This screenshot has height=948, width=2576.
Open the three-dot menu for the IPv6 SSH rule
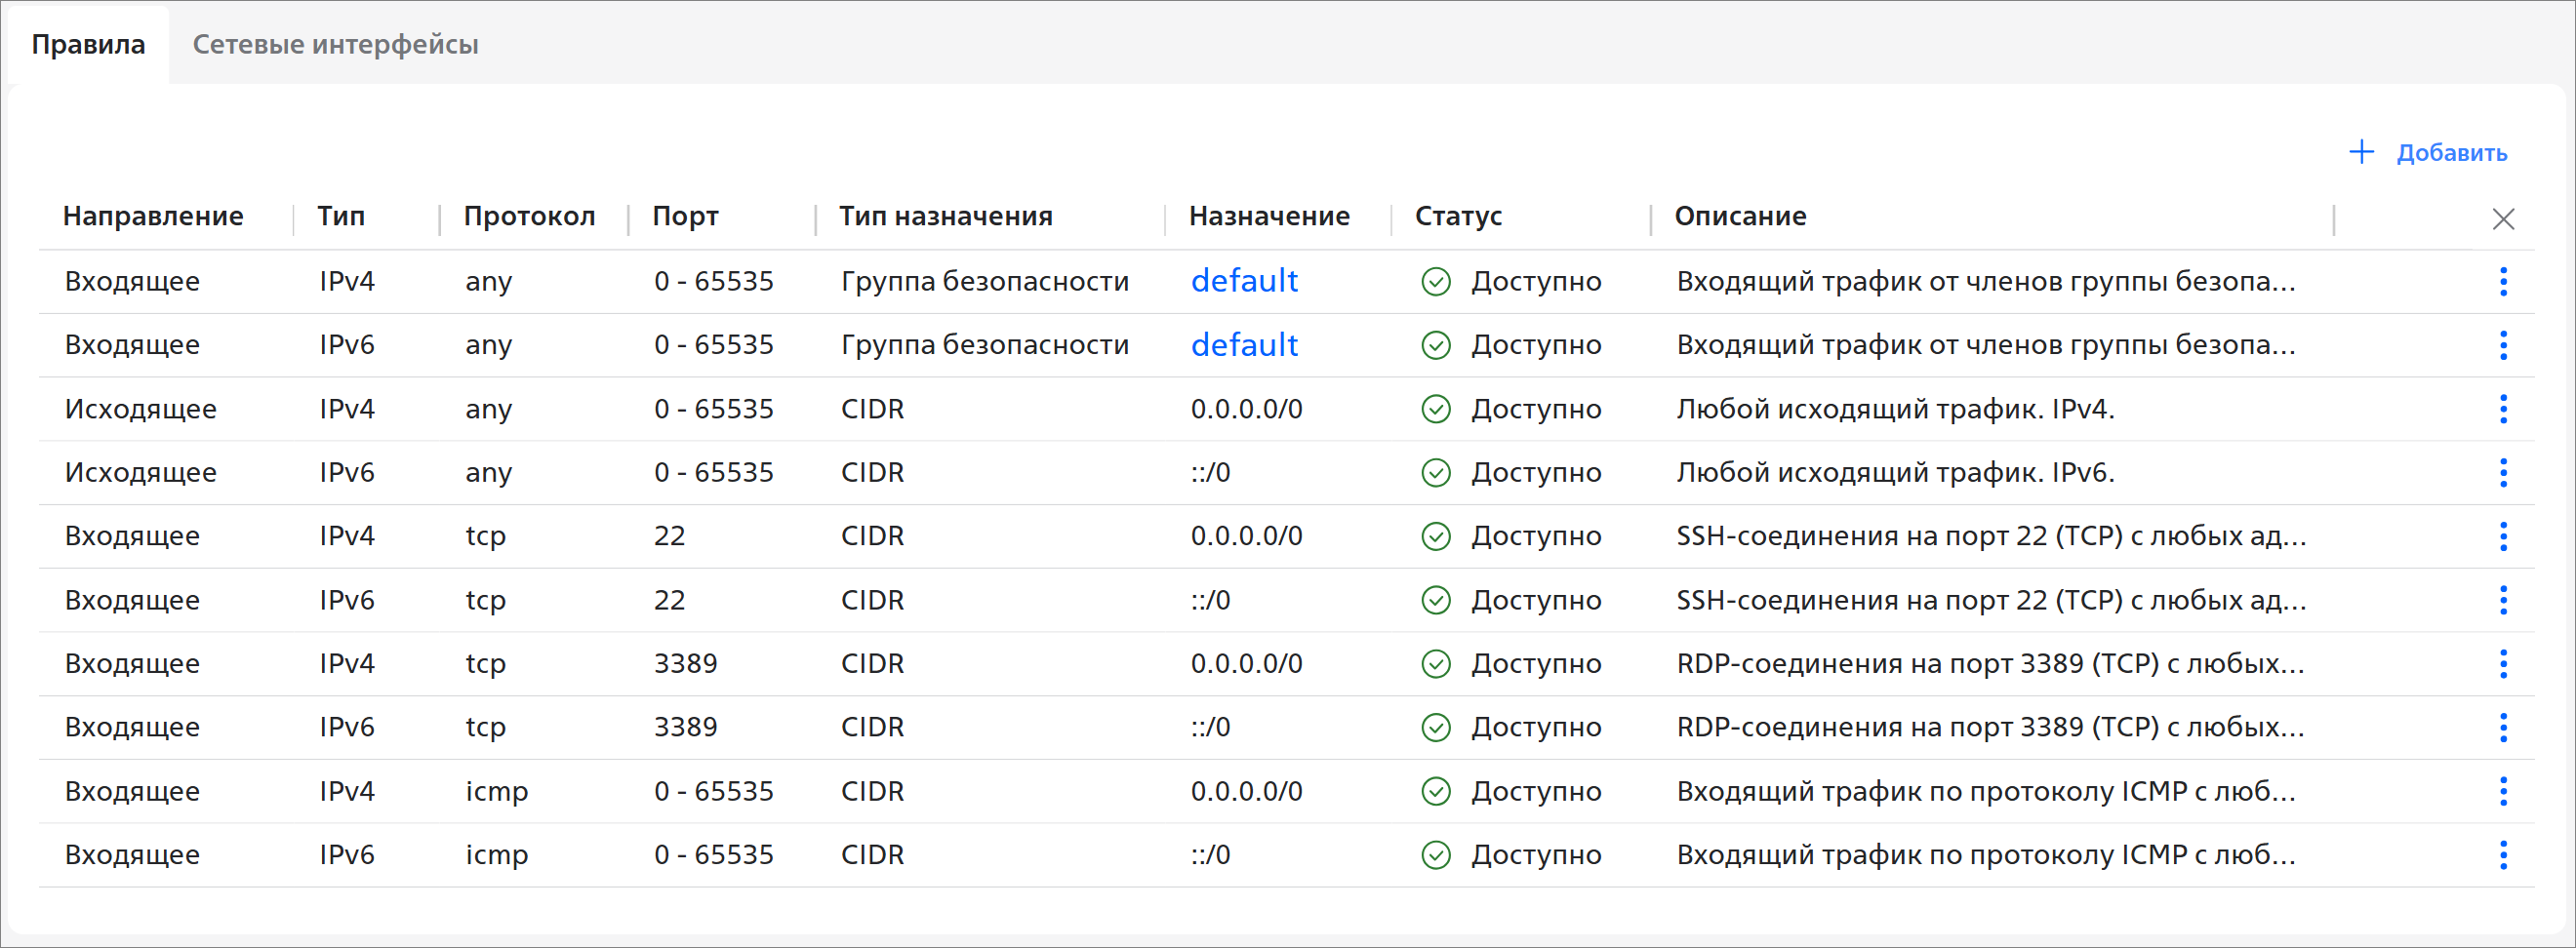2503,600
